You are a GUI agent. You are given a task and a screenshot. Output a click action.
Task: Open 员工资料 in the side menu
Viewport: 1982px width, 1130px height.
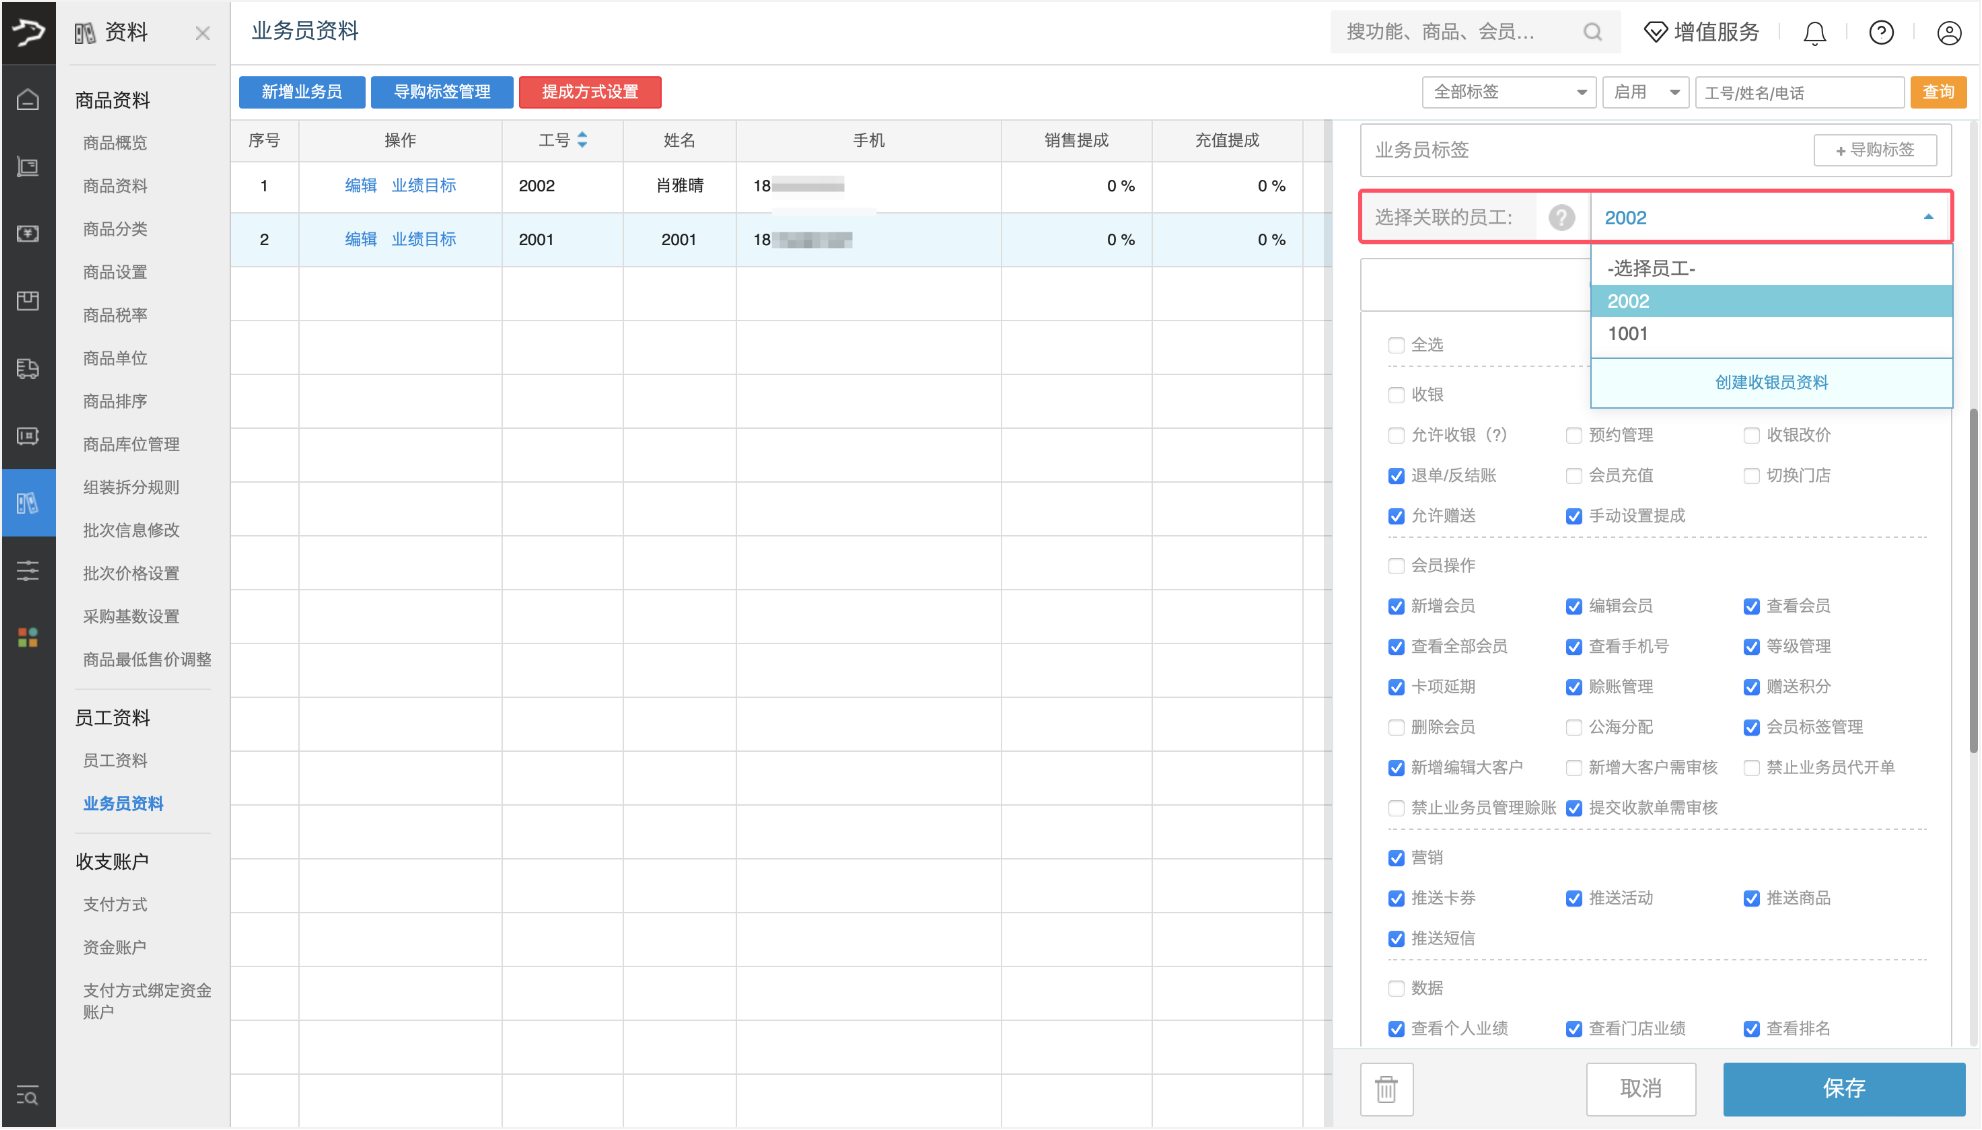pos(115,760)
